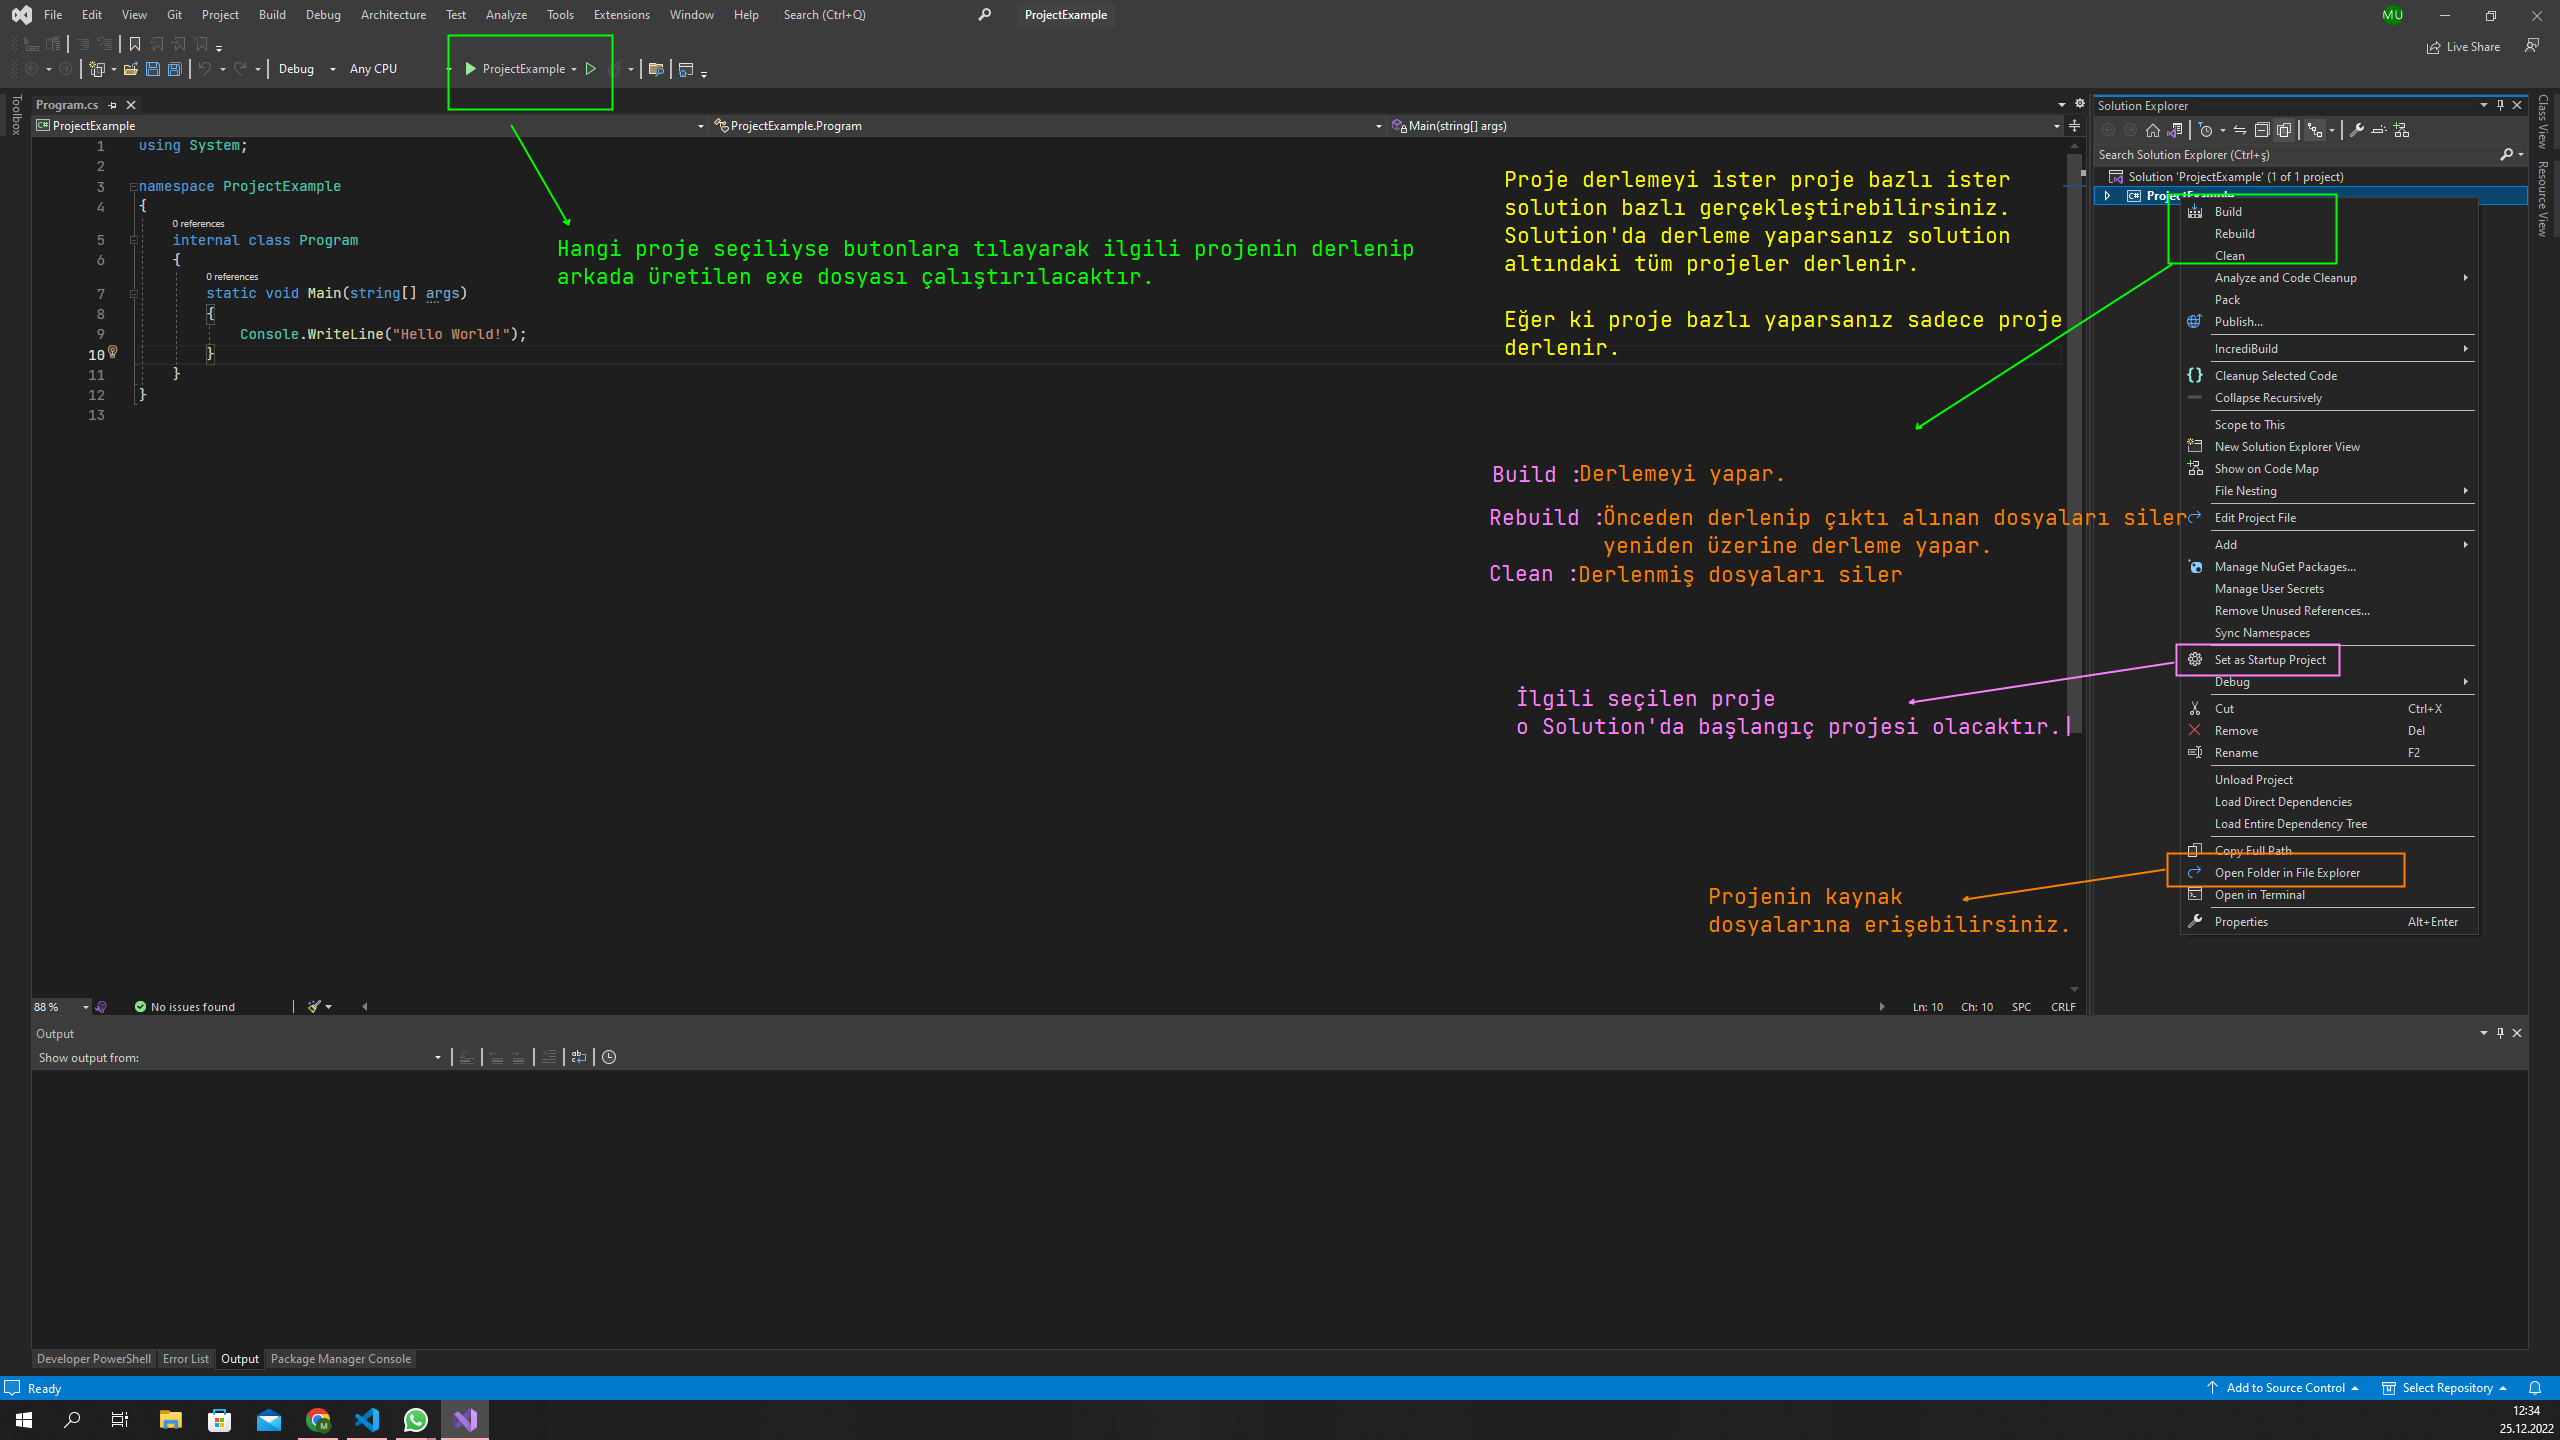
Task: Click the code cleanup broom icon in editor footer
Action: [314, 1007]
